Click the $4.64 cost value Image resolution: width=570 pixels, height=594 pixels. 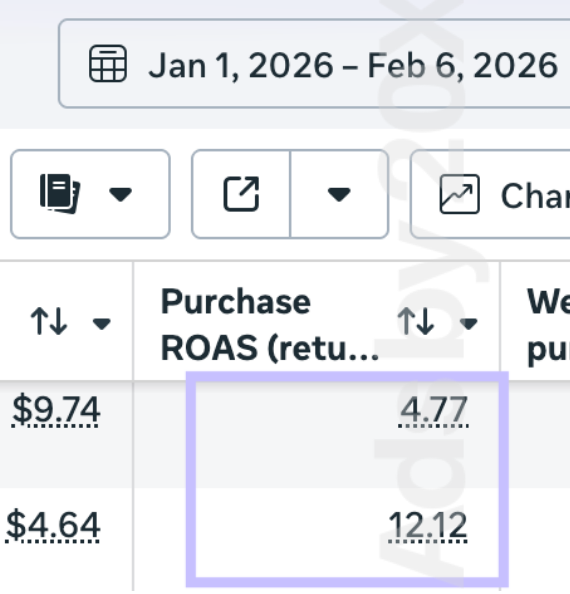click(x=53, y=525)
